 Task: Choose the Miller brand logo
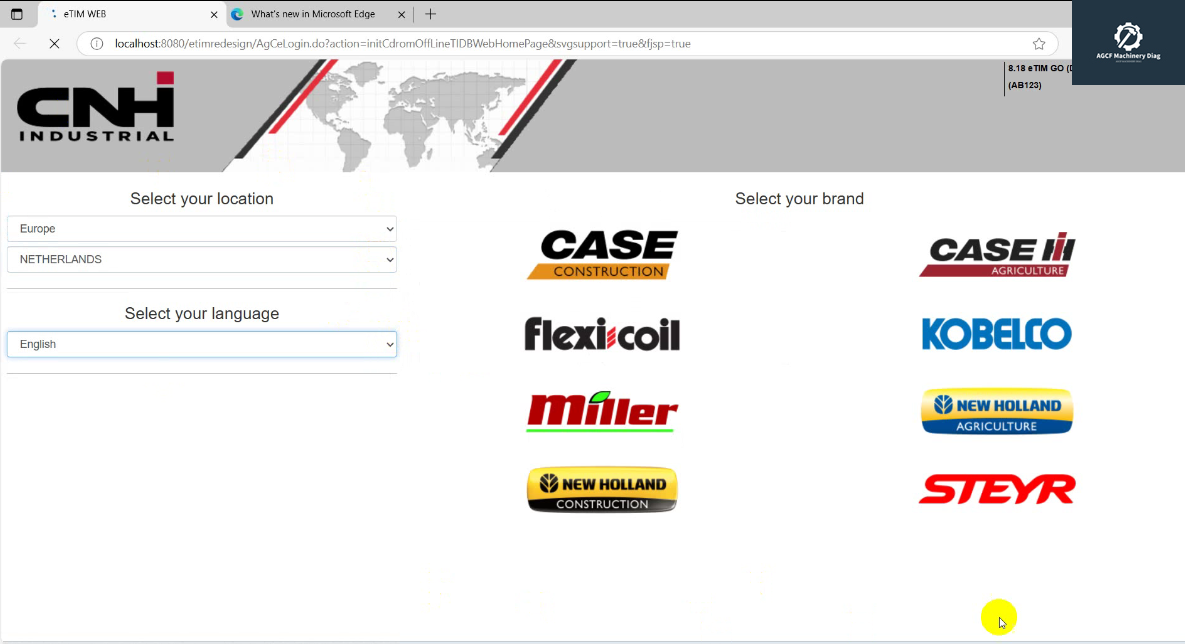point(601,411)
